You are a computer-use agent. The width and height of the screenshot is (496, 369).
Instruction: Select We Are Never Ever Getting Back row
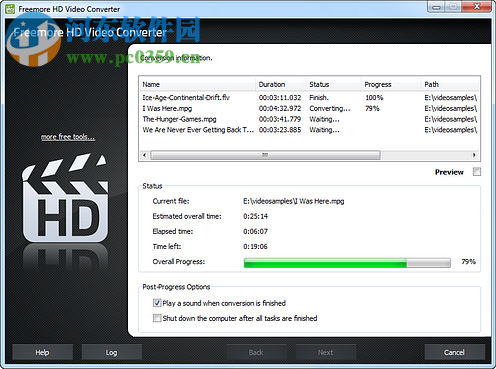[309, 130]
